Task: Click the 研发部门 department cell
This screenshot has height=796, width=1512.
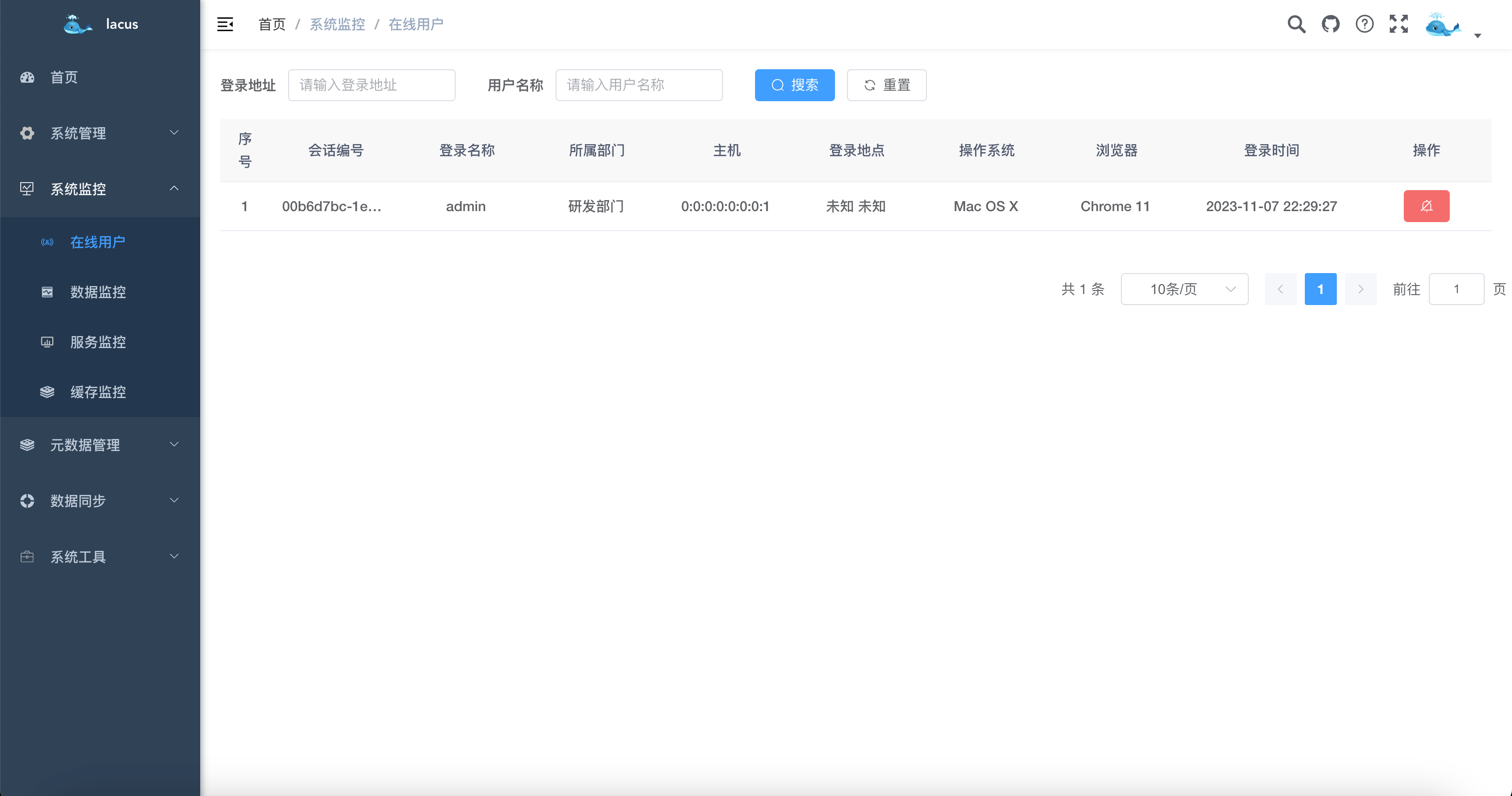Action: pos(596,206)
